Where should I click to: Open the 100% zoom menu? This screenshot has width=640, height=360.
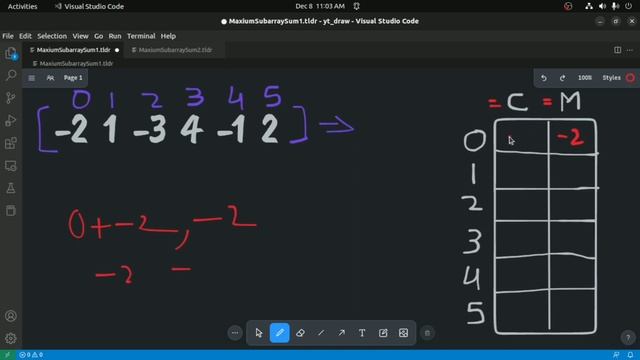pos(584,78)
